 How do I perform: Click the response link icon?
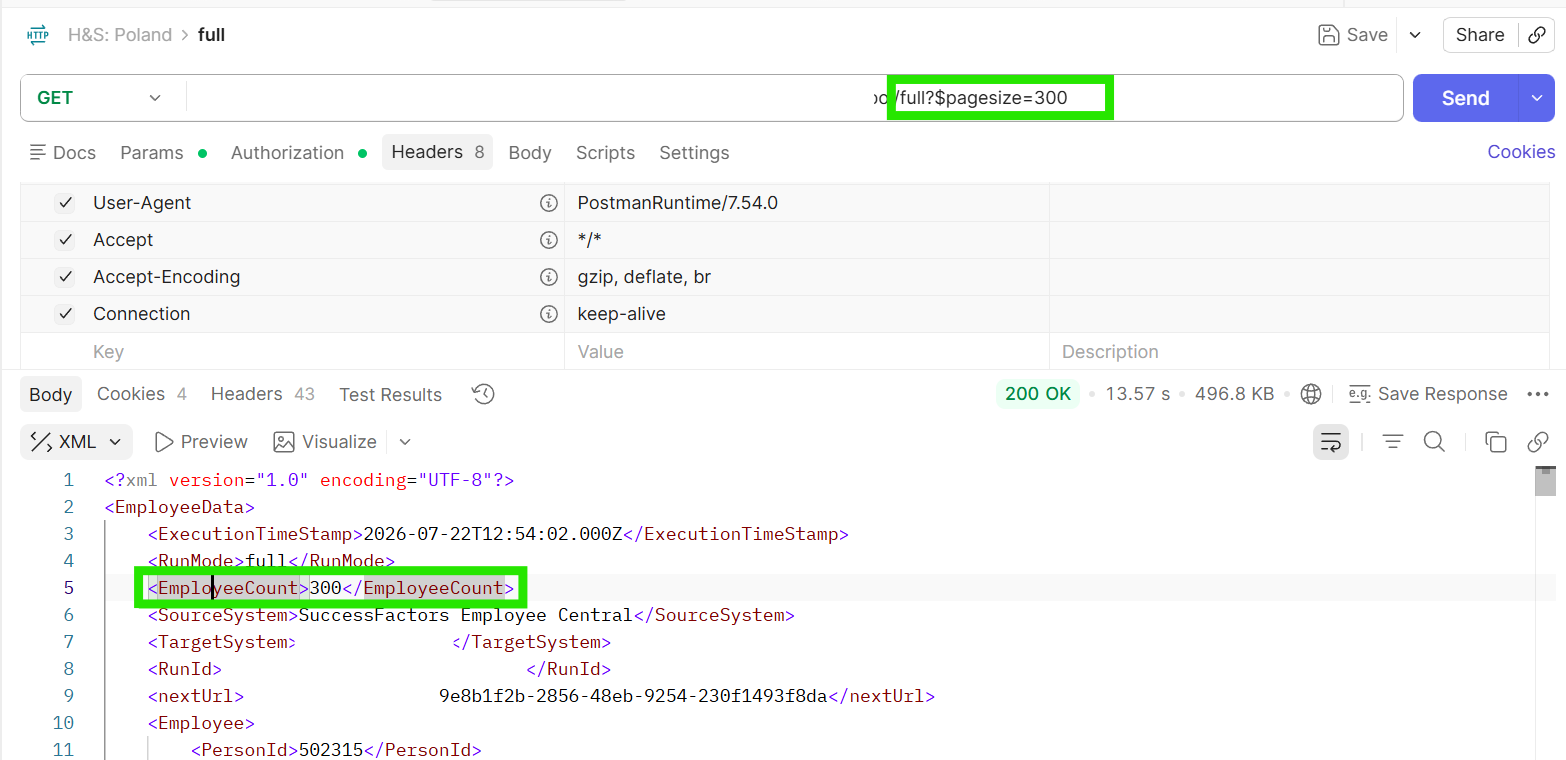pos(1538,442)
